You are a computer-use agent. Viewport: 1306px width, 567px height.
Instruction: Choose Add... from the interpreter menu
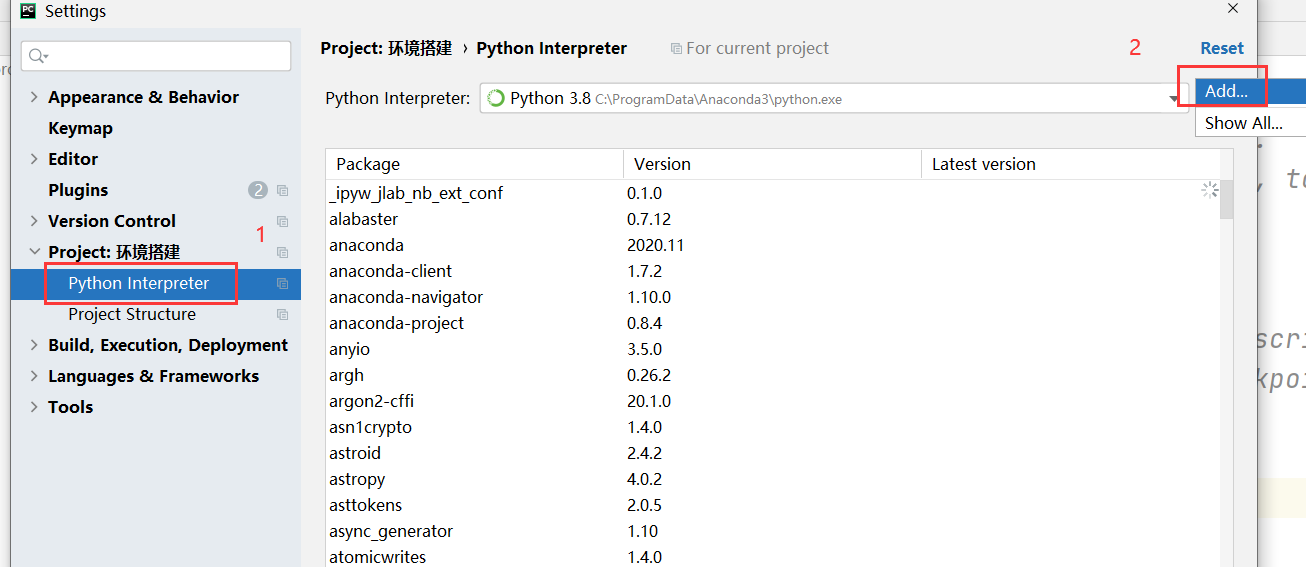(1250, 91)
